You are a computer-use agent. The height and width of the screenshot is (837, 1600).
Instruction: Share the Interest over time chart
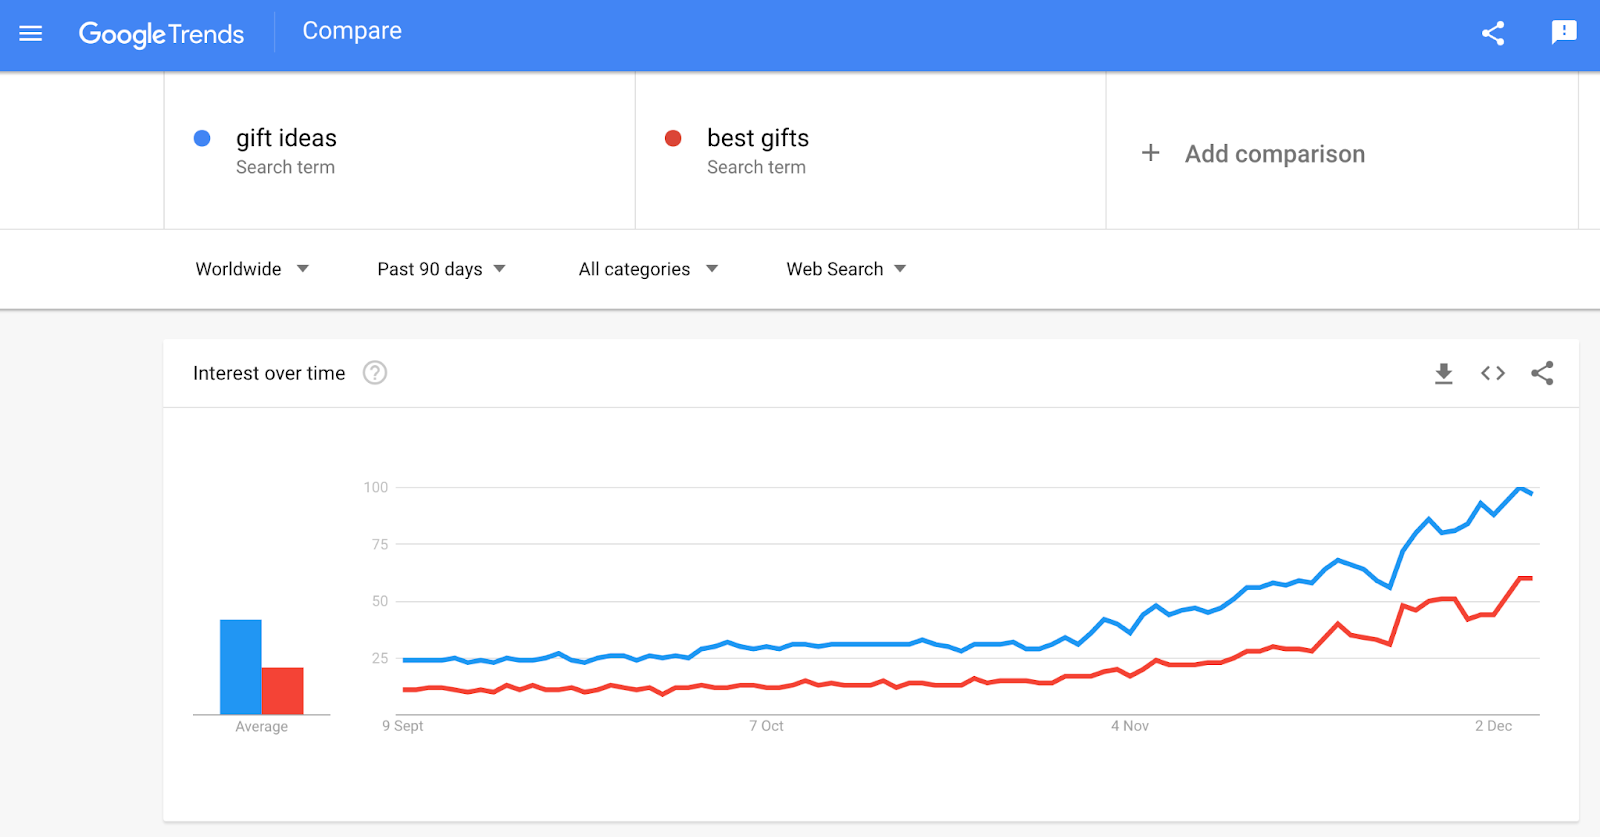pyautogui.click(x=1542, y=373)
